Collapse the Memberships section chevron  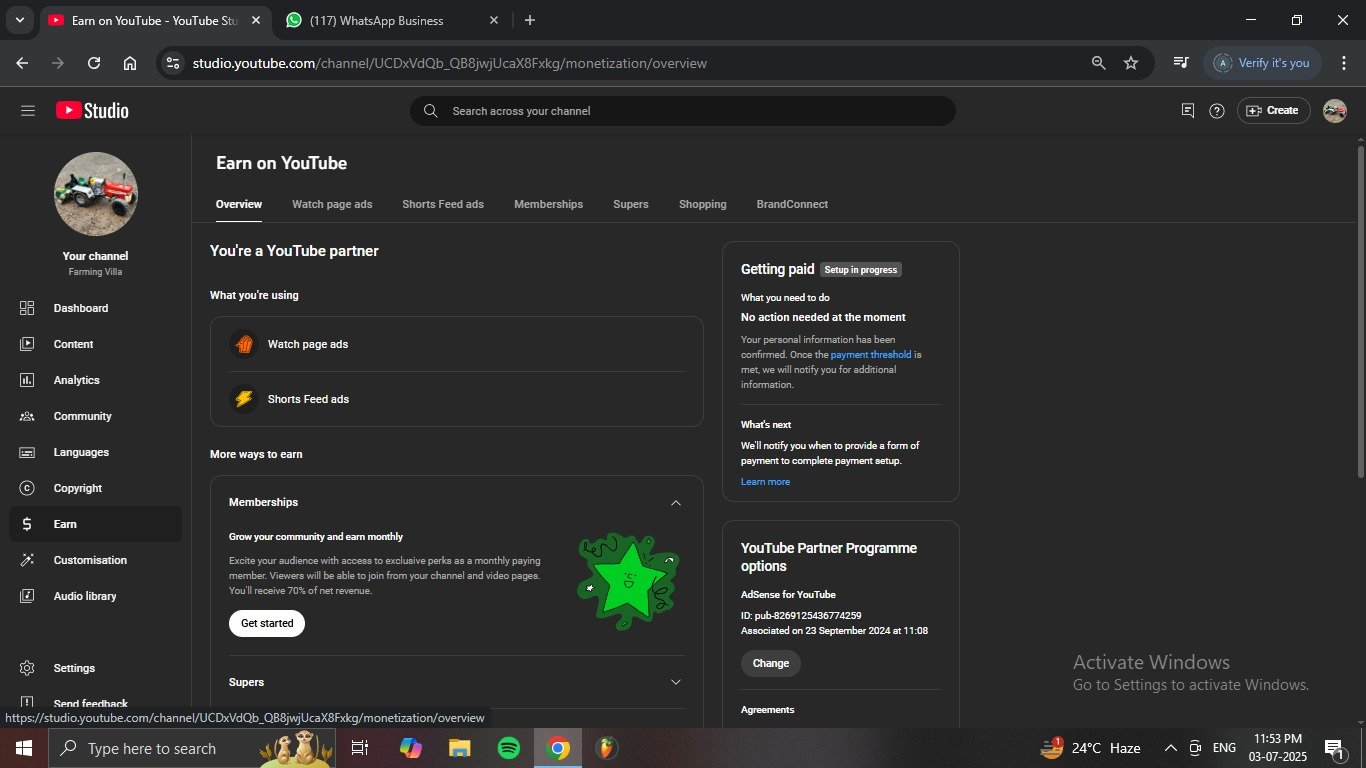click(676, 503)
